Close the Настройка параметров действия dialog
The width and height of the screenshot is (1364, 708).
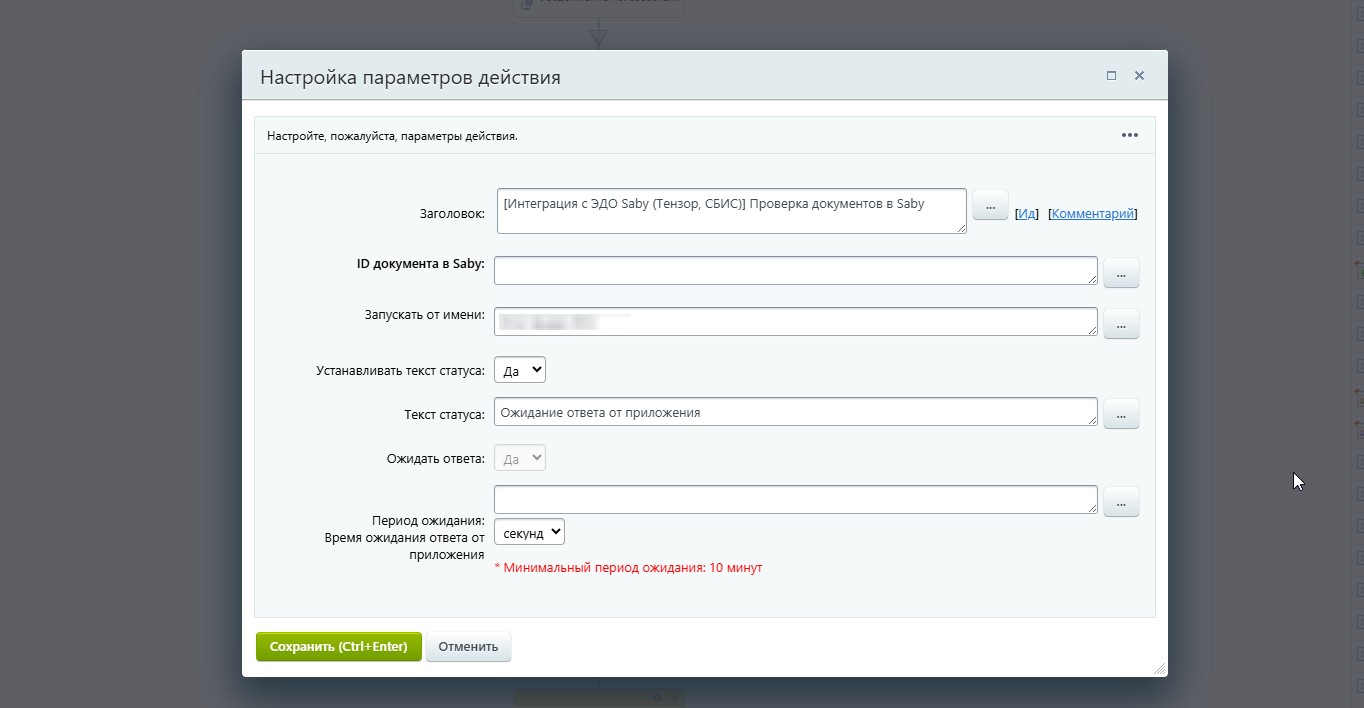[1139, 76]
